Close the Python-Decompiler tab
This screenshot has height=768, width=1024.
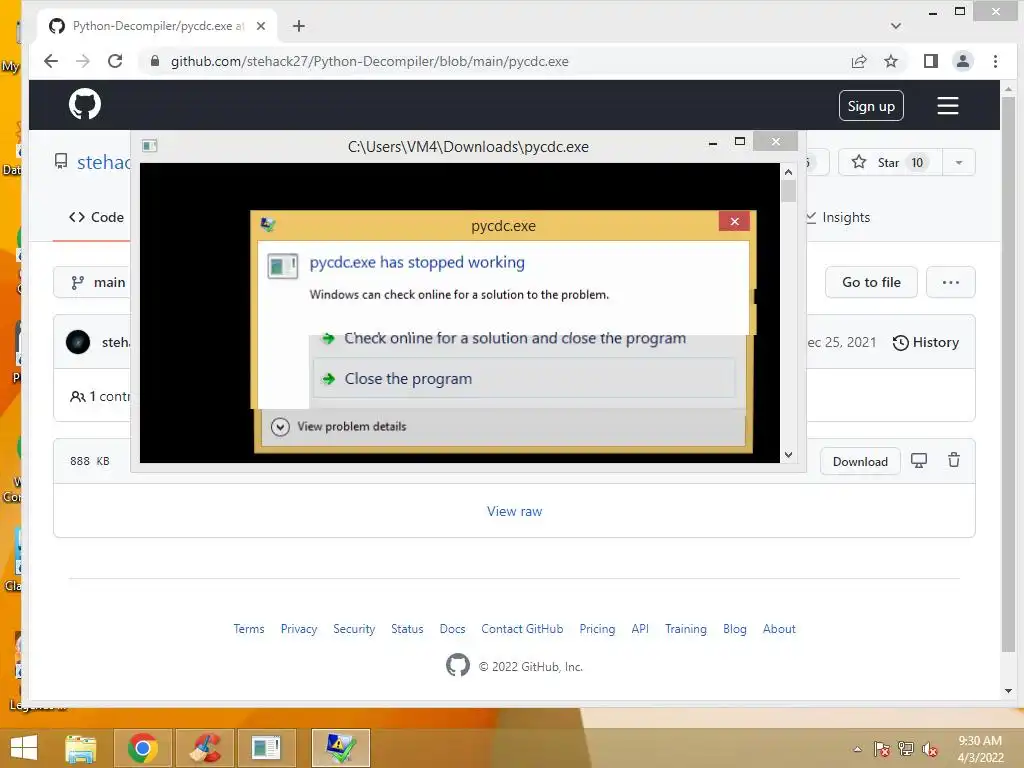[x=261, y=26]
